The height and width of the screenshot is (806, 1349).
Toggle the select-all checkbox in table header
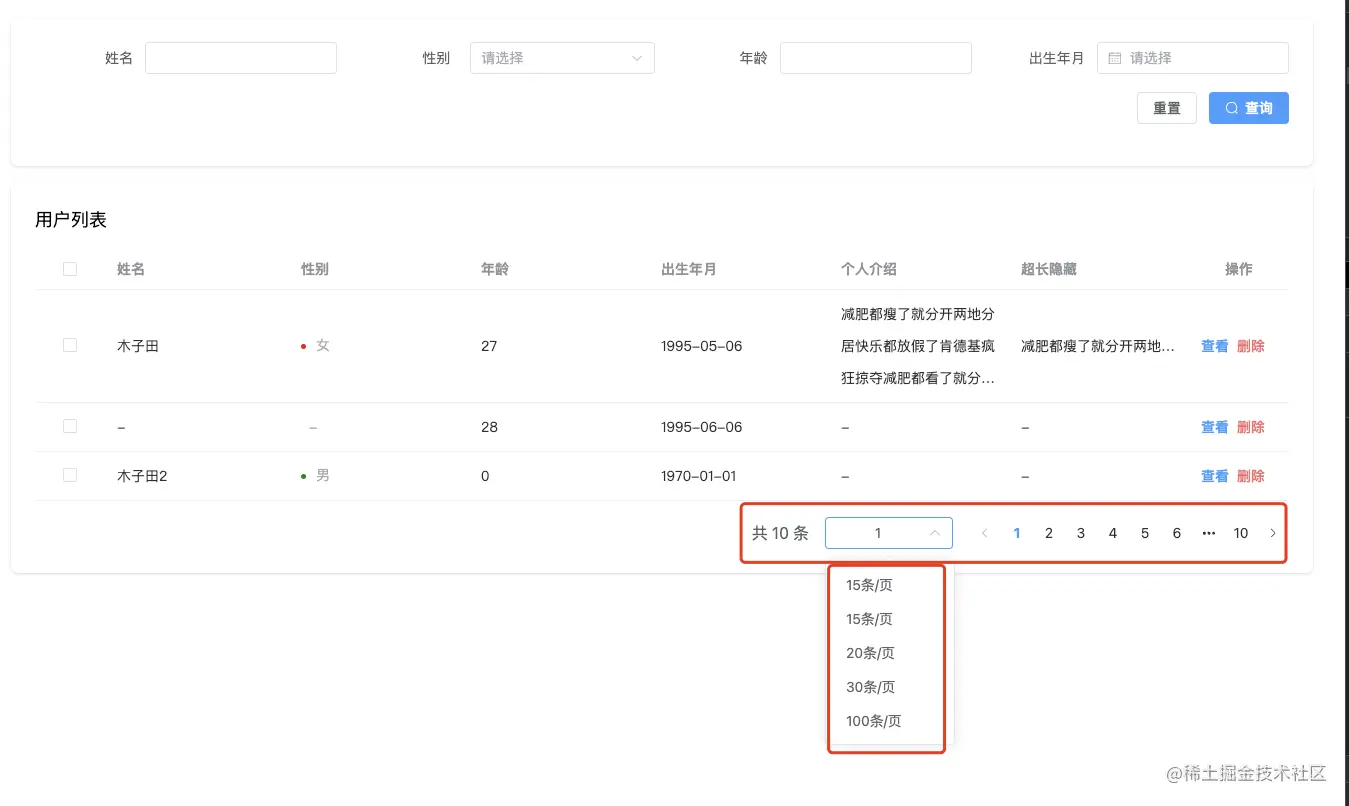(x=70, y=269)
